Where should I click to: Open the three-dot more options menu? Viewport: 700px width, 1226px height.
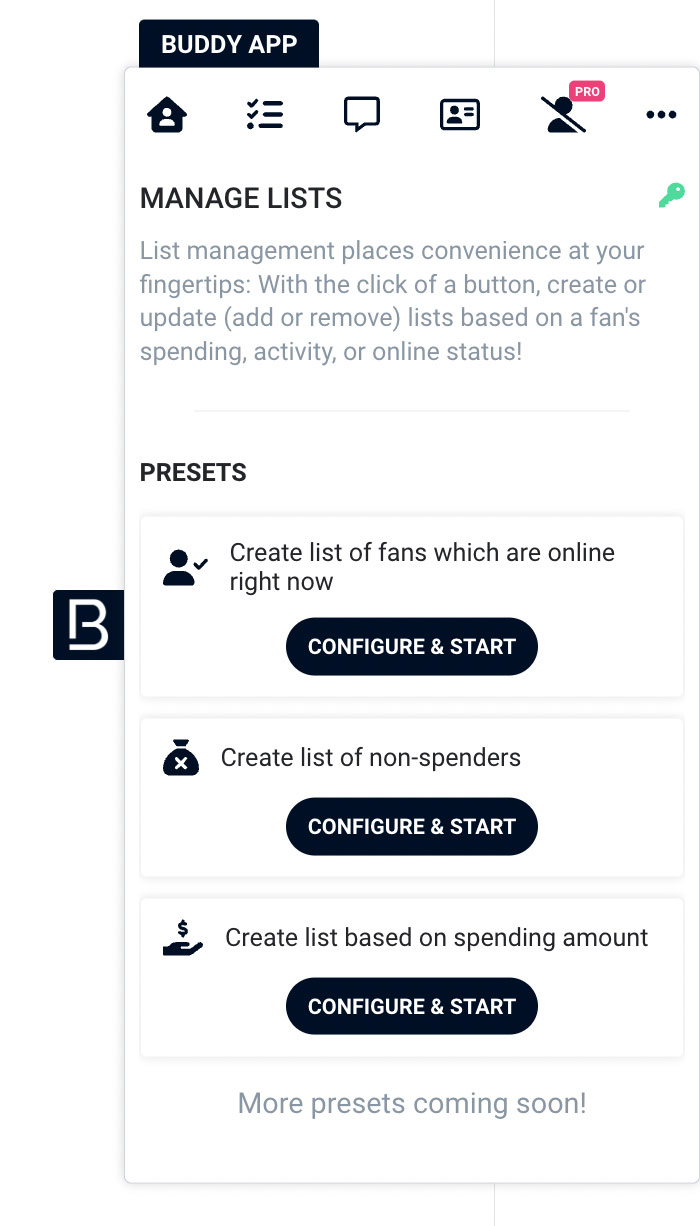click(661, 115)
